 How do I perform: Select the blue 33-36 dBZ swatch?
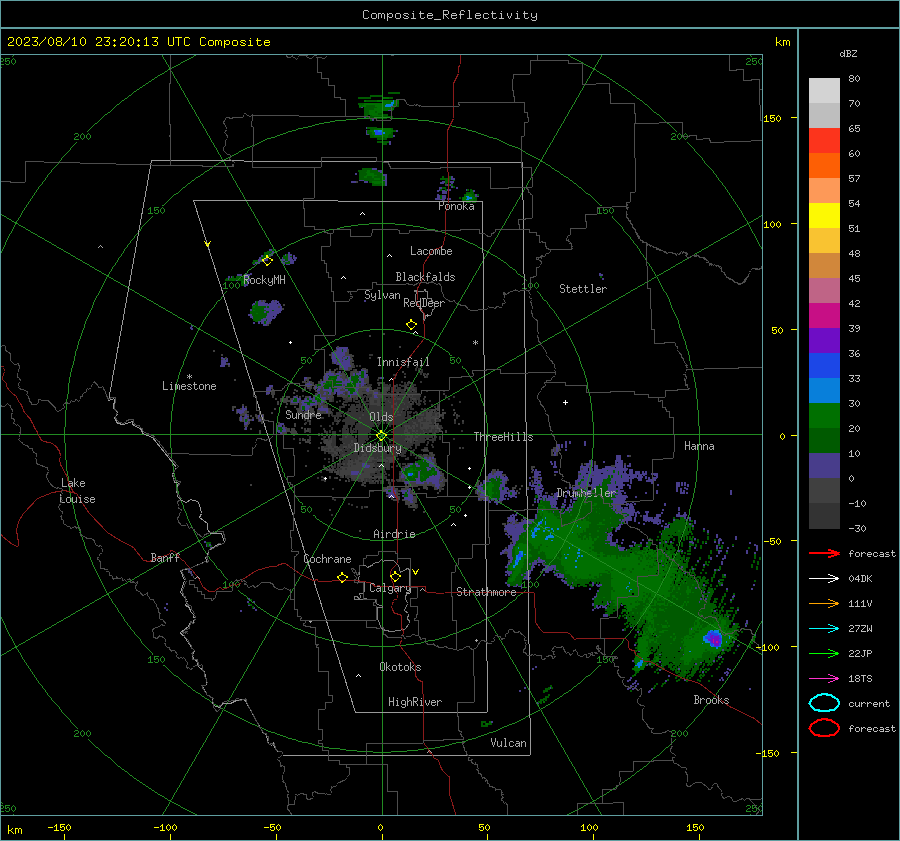(824, 366)
